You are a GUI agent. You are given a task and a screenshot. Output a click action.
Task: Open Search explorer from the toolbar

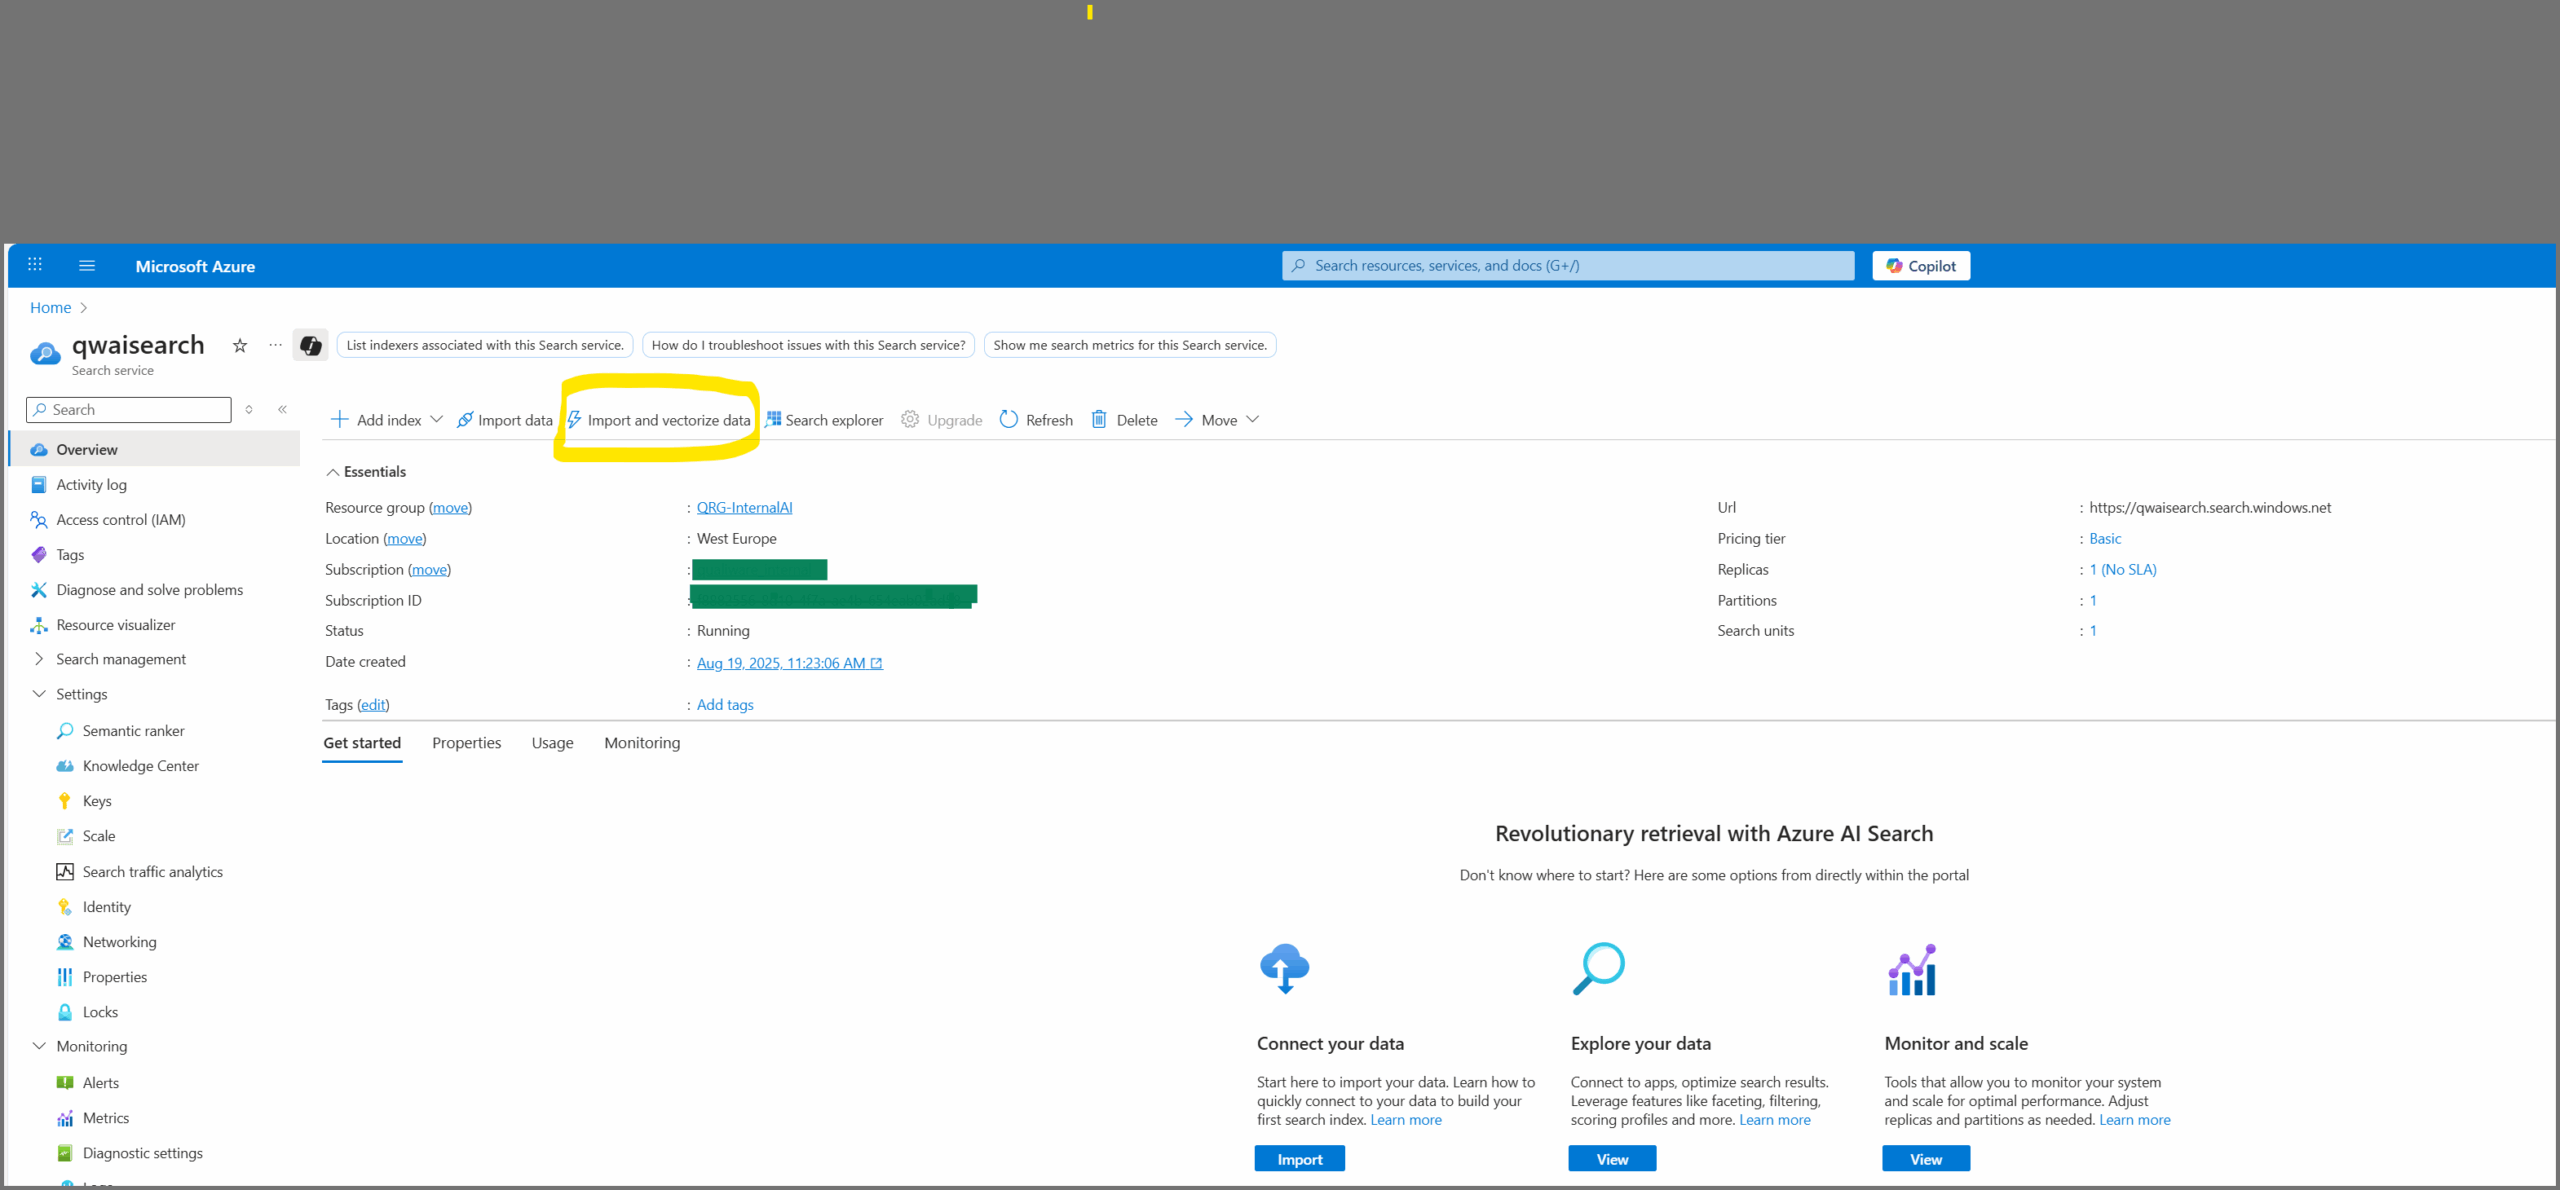(824, 420)
